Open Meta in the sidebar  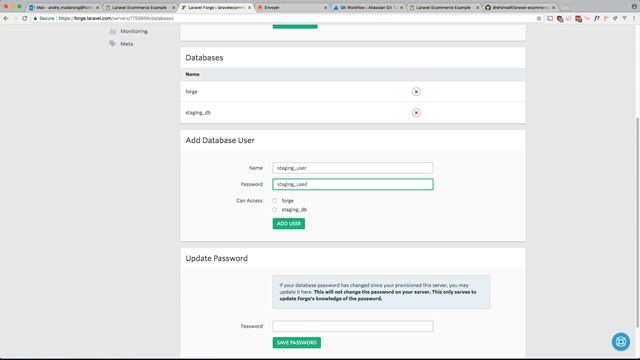tap(127, 44)
